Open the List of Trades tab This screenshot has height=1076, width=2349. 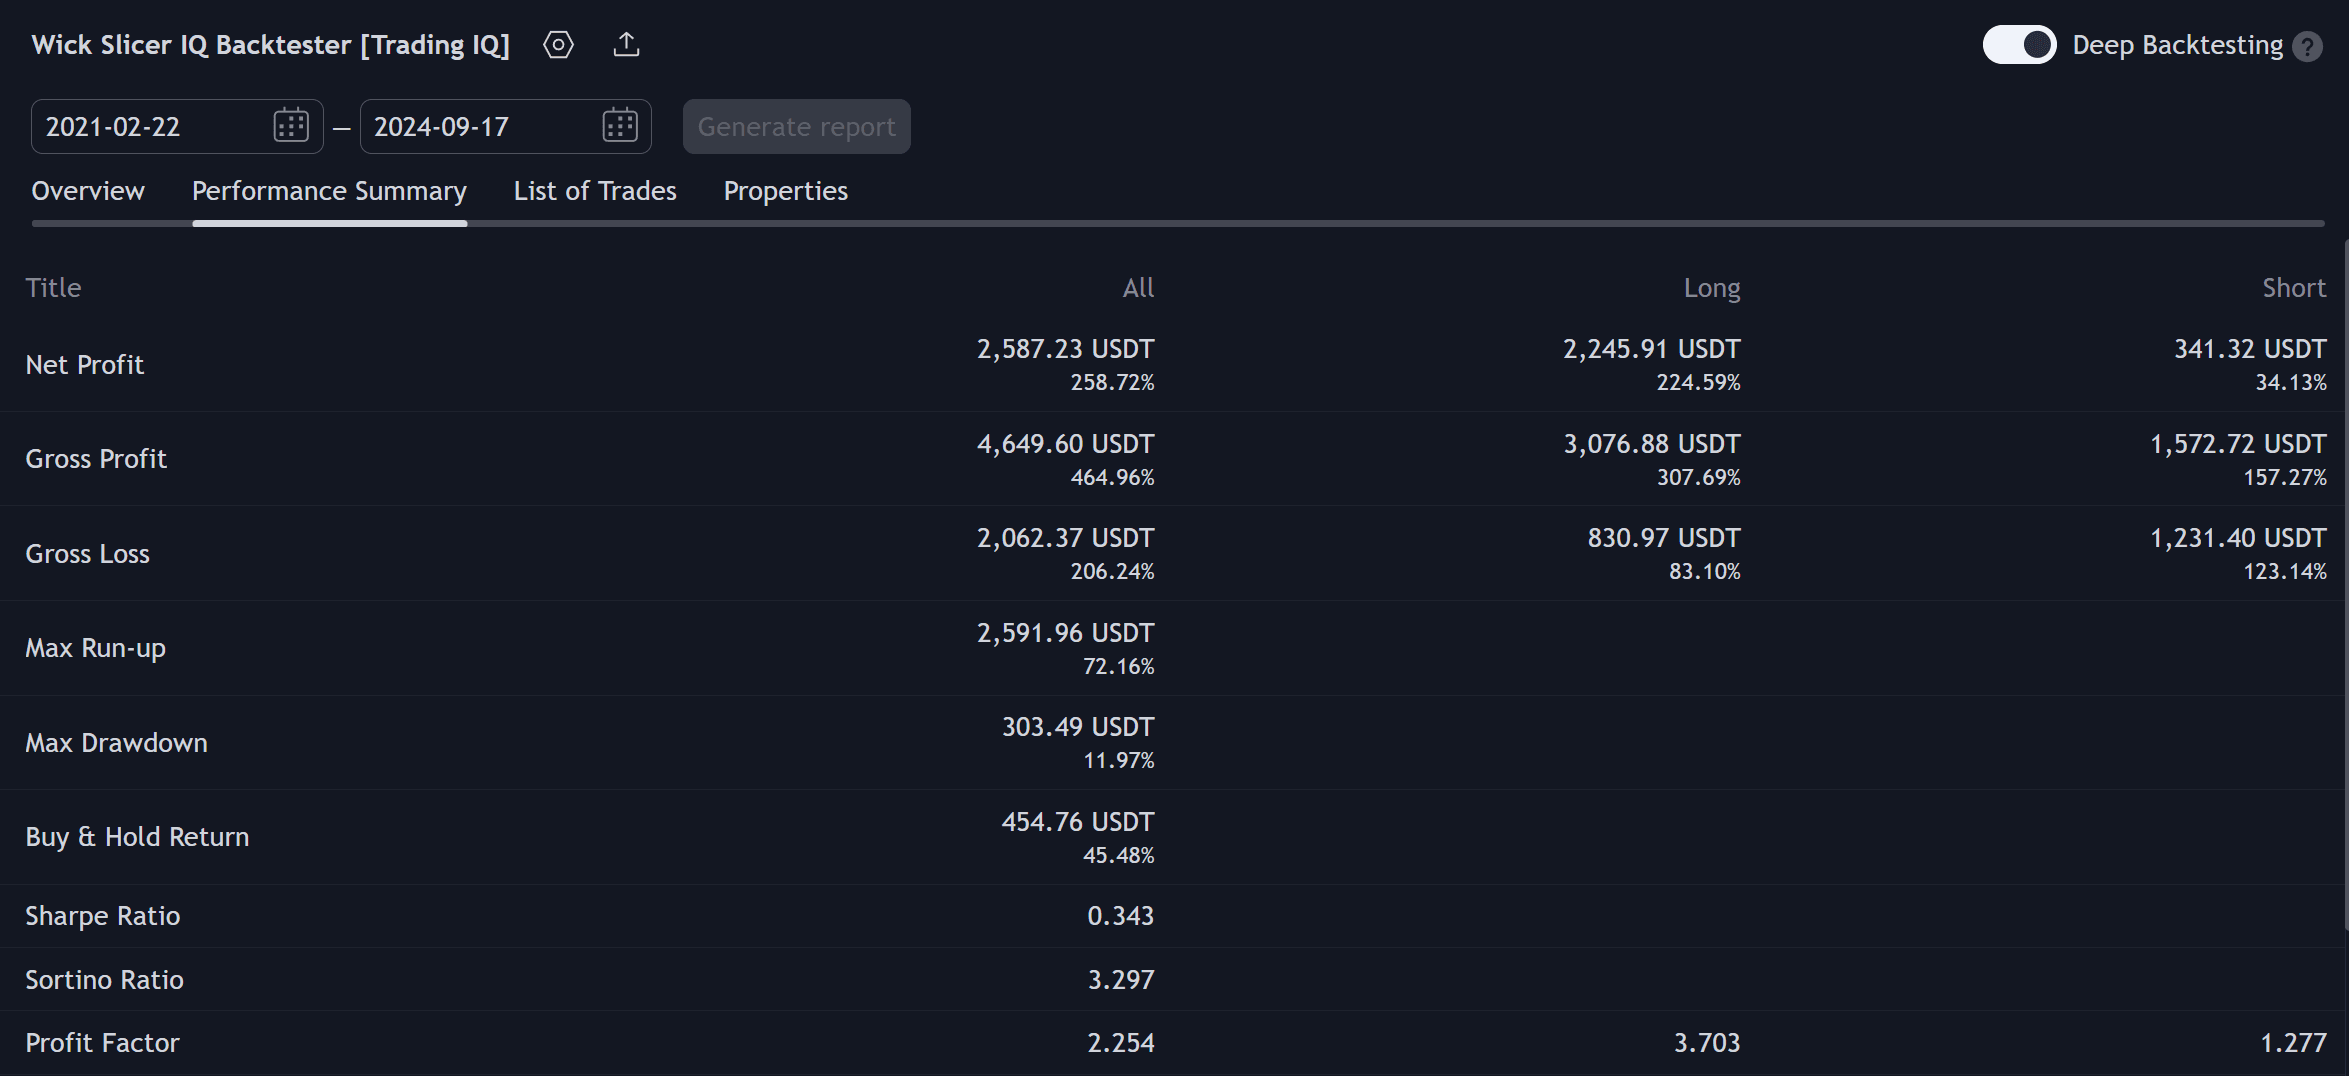pos(595,191)
